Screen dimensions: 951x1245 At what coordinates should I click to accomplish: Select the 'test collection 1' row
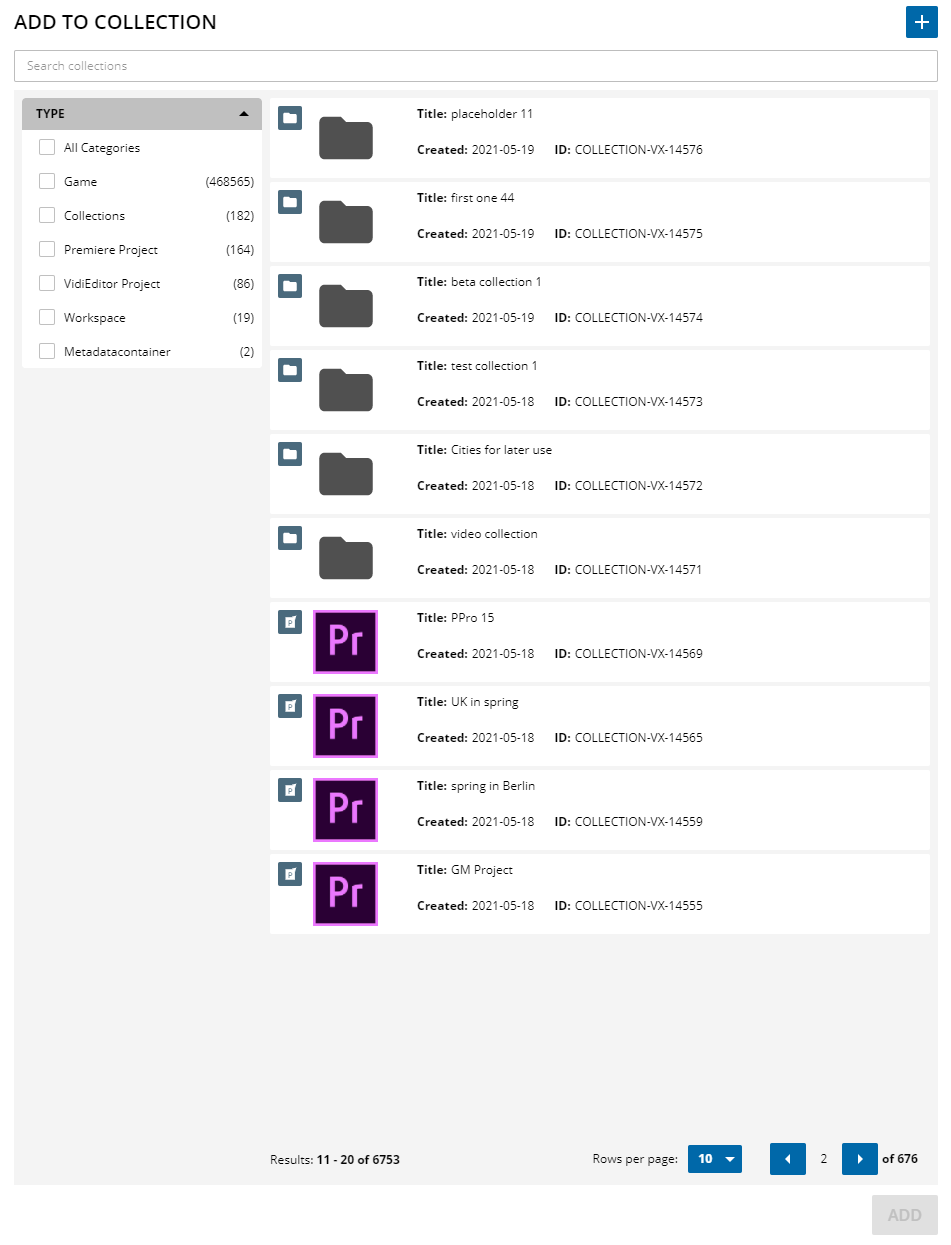click(x=650, y=390)
